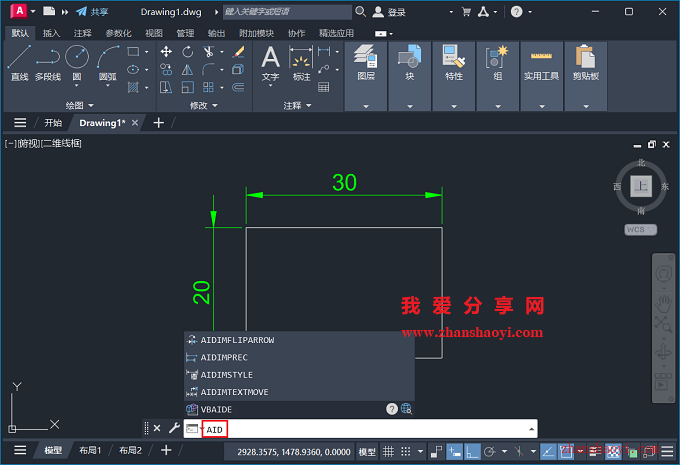Select the 多段线 polyline tool
The image size is (680, 465).
[x=48, y=63]
